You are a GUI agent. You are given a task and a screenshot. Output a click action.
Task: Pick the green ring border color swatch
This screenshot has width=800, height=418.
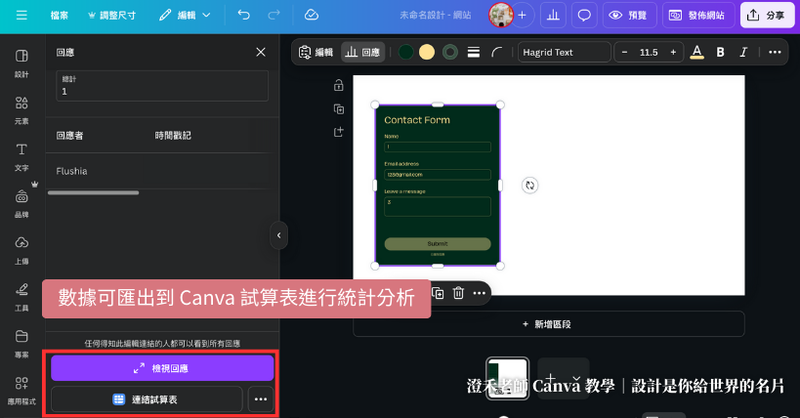click(450, 52)
